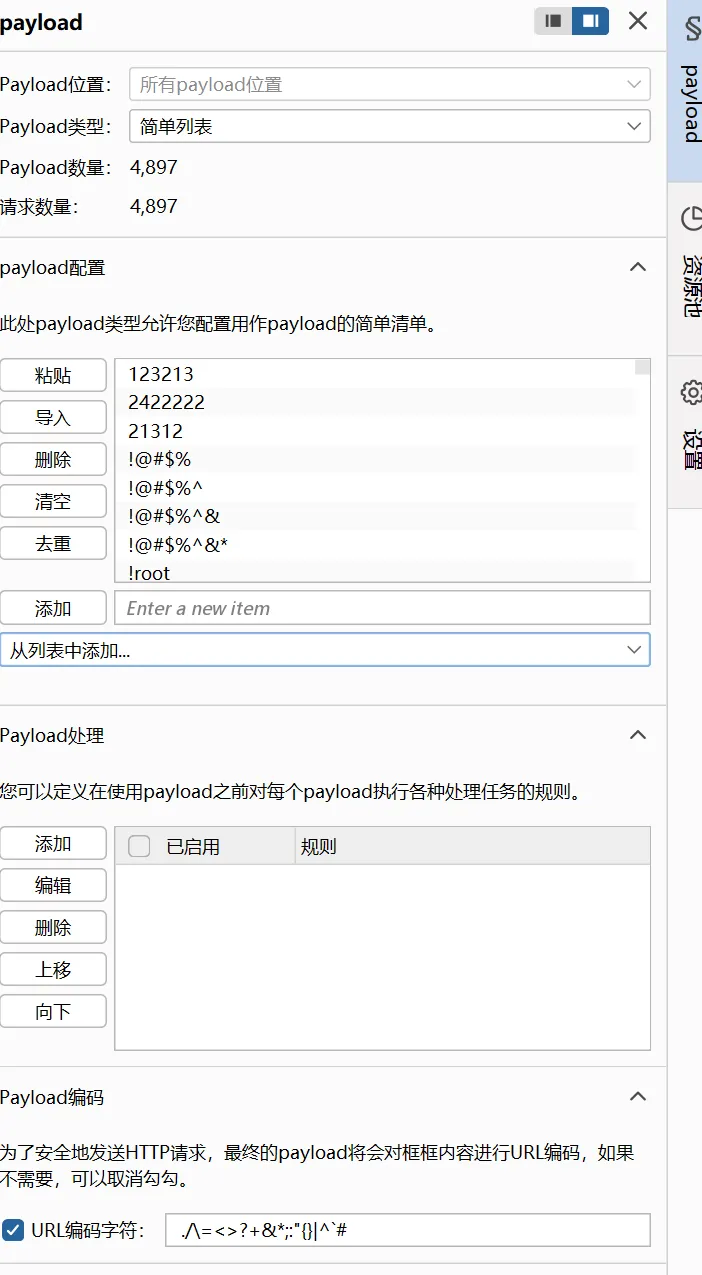Click the 粘贴 button
This screenshot has height=1275, width=702.
[x=53, y=376]
